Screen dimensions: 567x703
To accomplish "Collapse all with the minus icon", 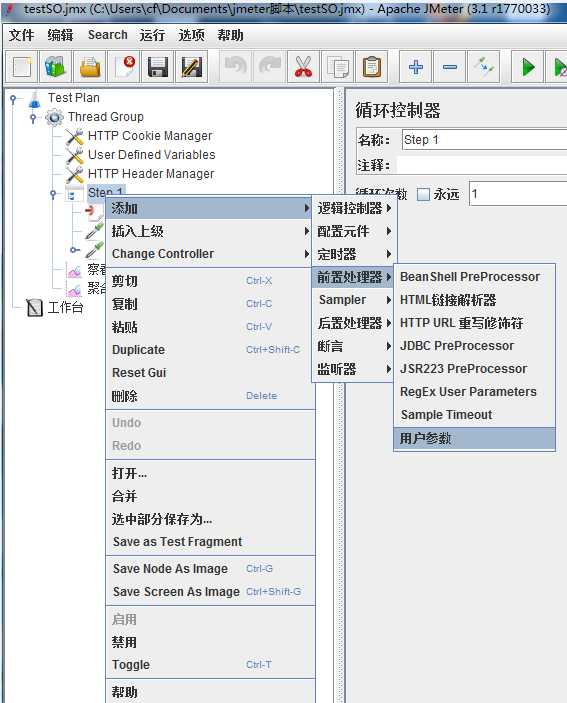I will tap(450, 67).
